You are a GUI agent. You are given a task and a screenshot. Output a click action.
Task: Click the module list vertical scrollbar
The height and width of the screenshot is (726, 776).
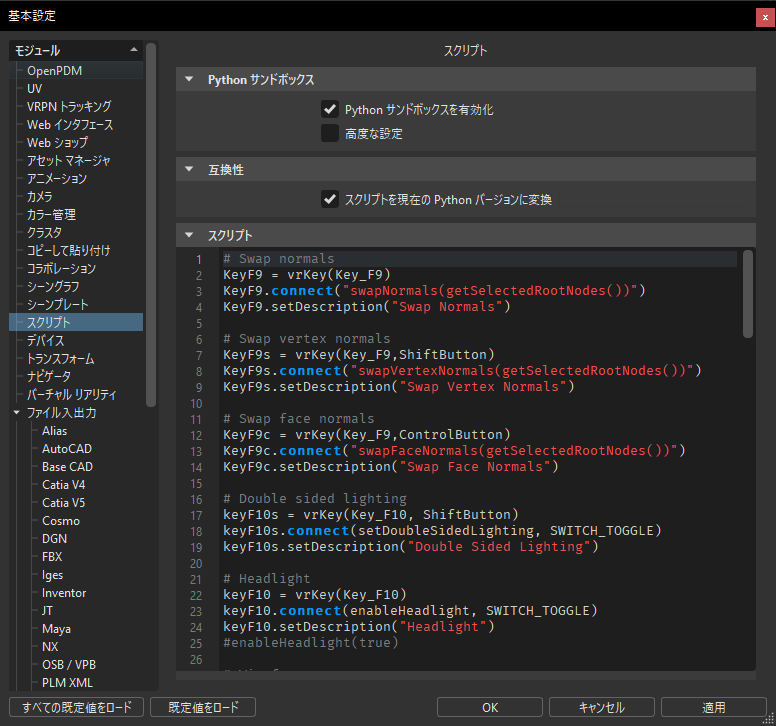[151, 225]
